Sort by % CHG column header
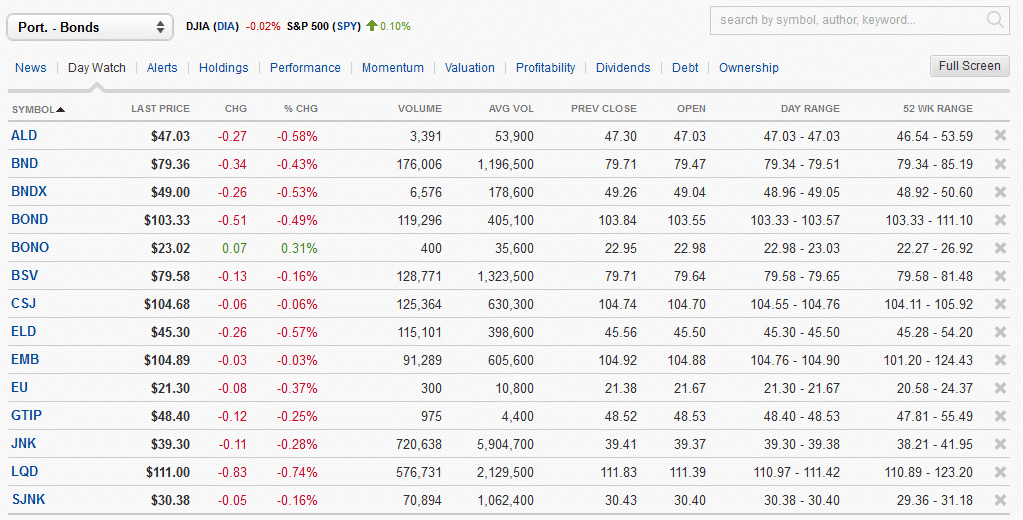The width and height of the screenshot is (1023, 520). 300,109
